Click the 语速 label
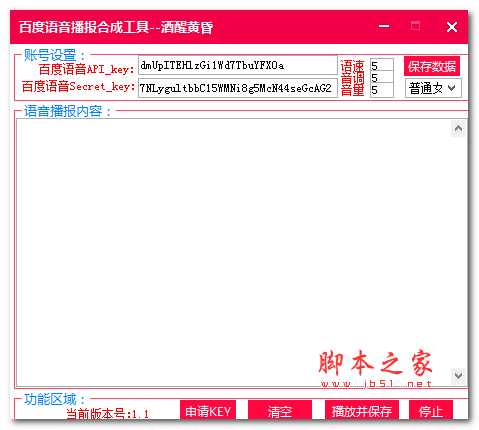 pyautogui.click(x=352, y=66)
